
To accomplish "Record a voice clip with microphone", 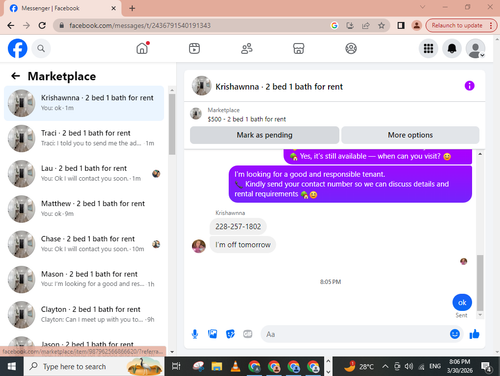I will (x=195, y=334).
